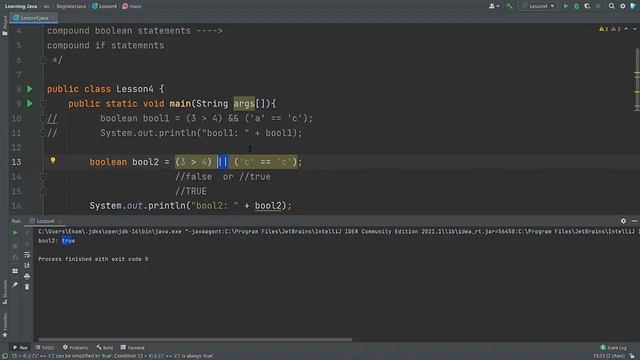Open the user account dropdown in top toolbar
This screenshot has width=640, height=360.
tap(493, 6)
